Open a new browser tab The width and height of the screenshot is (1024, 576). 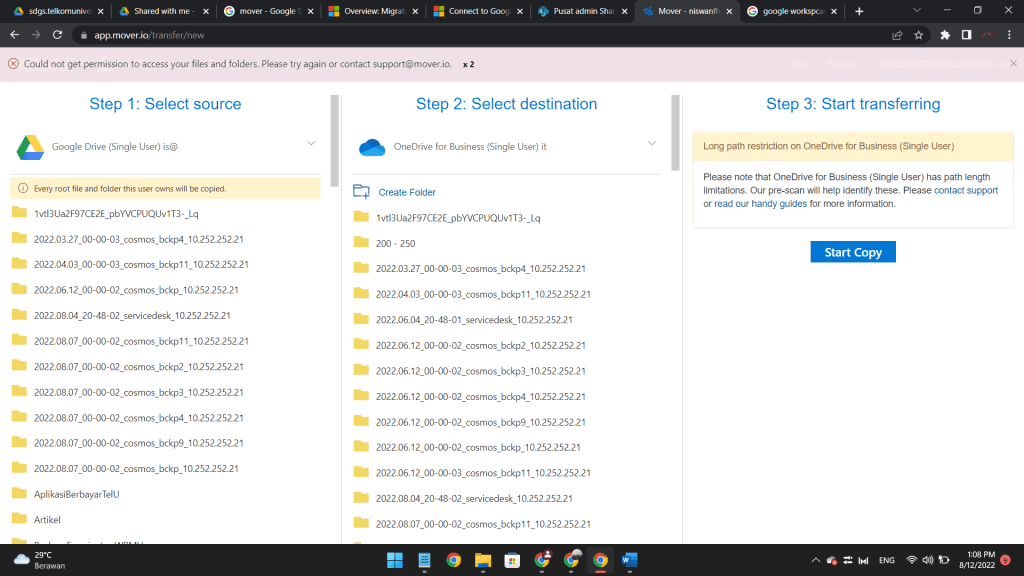pyautogui.click(x=859, y=11)
